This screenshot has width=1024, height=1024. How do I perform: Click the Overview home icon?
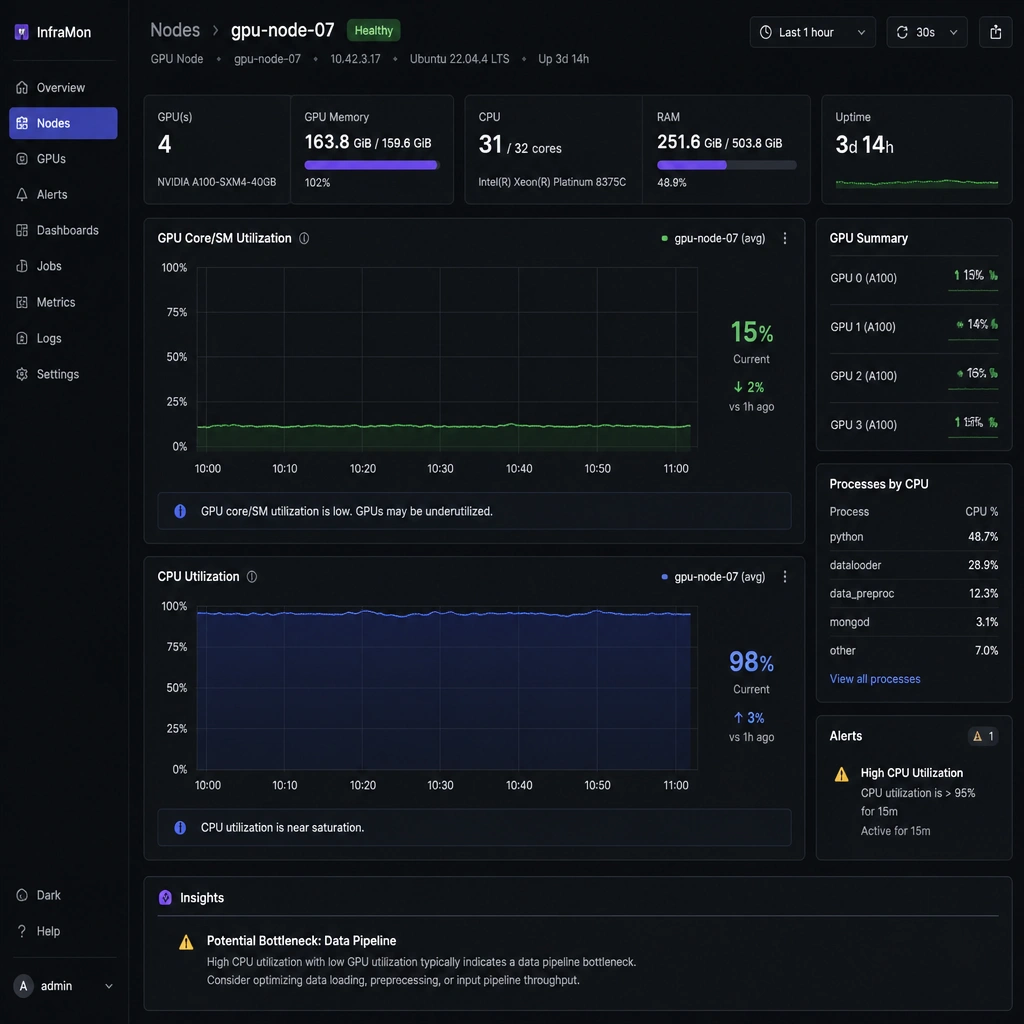tap(22, 88)
